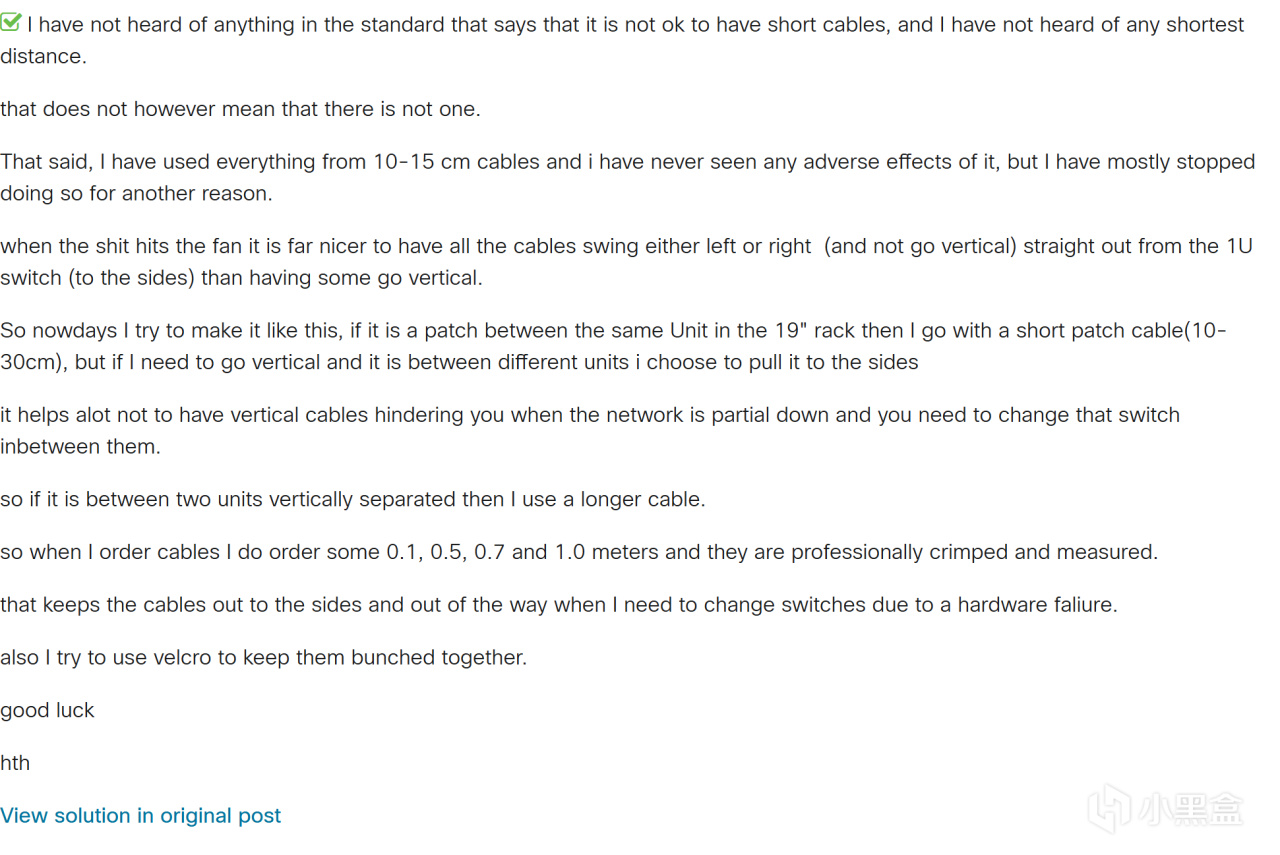Click the line about two units vertically separated

(x=352, y=499)
